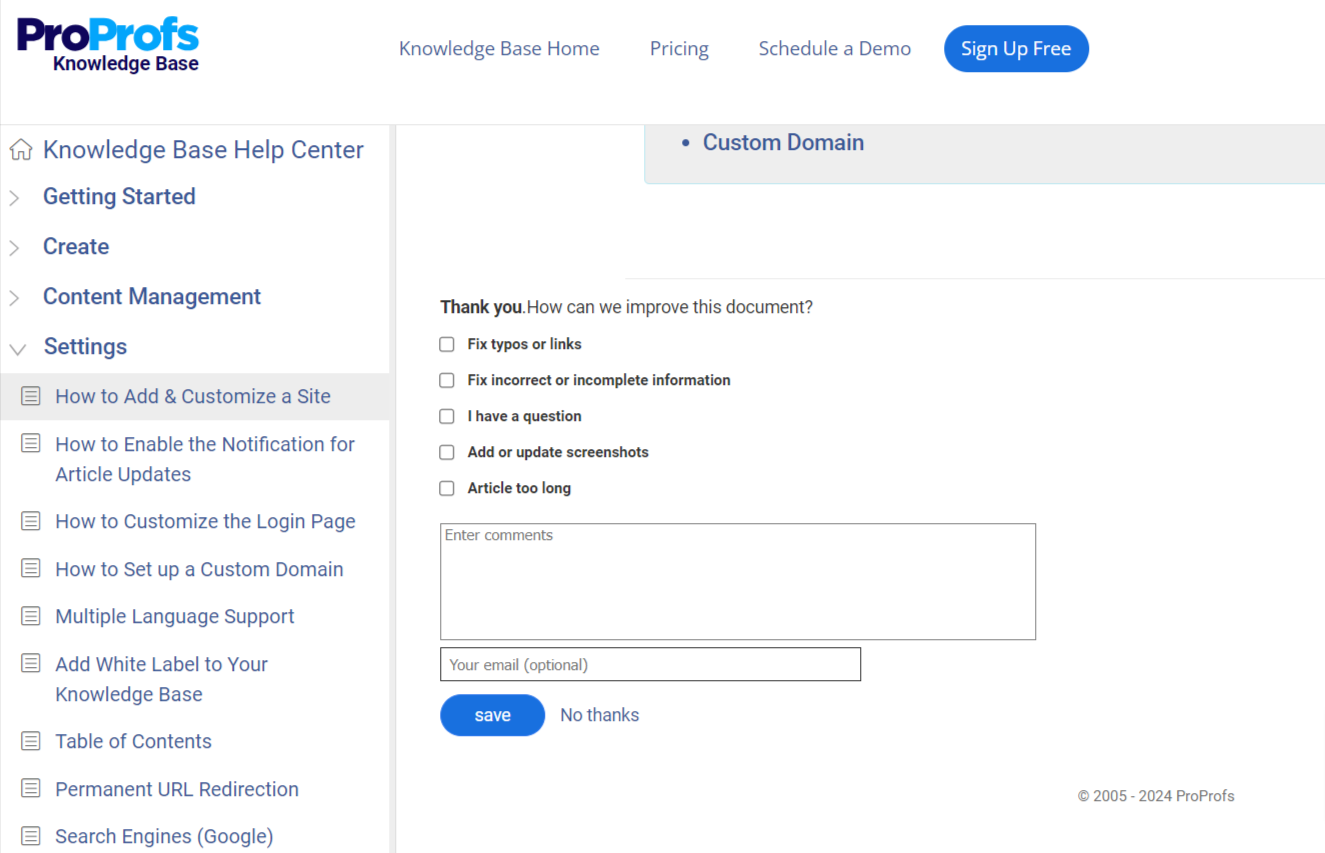1325x853 pixels.
Task: Open Search Engines (Google) article
Action: [x=164, y=836]
